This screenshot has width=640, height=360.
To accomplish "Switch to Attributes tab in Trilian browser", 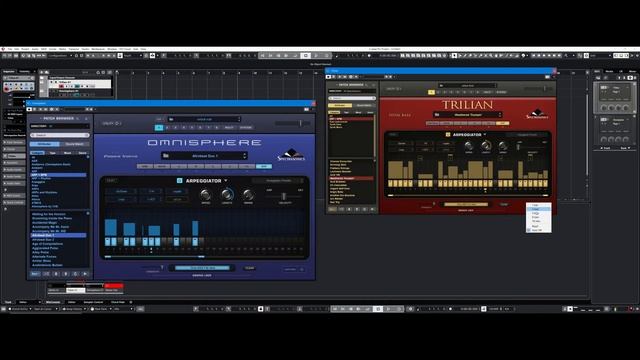I will pos(340,105).
